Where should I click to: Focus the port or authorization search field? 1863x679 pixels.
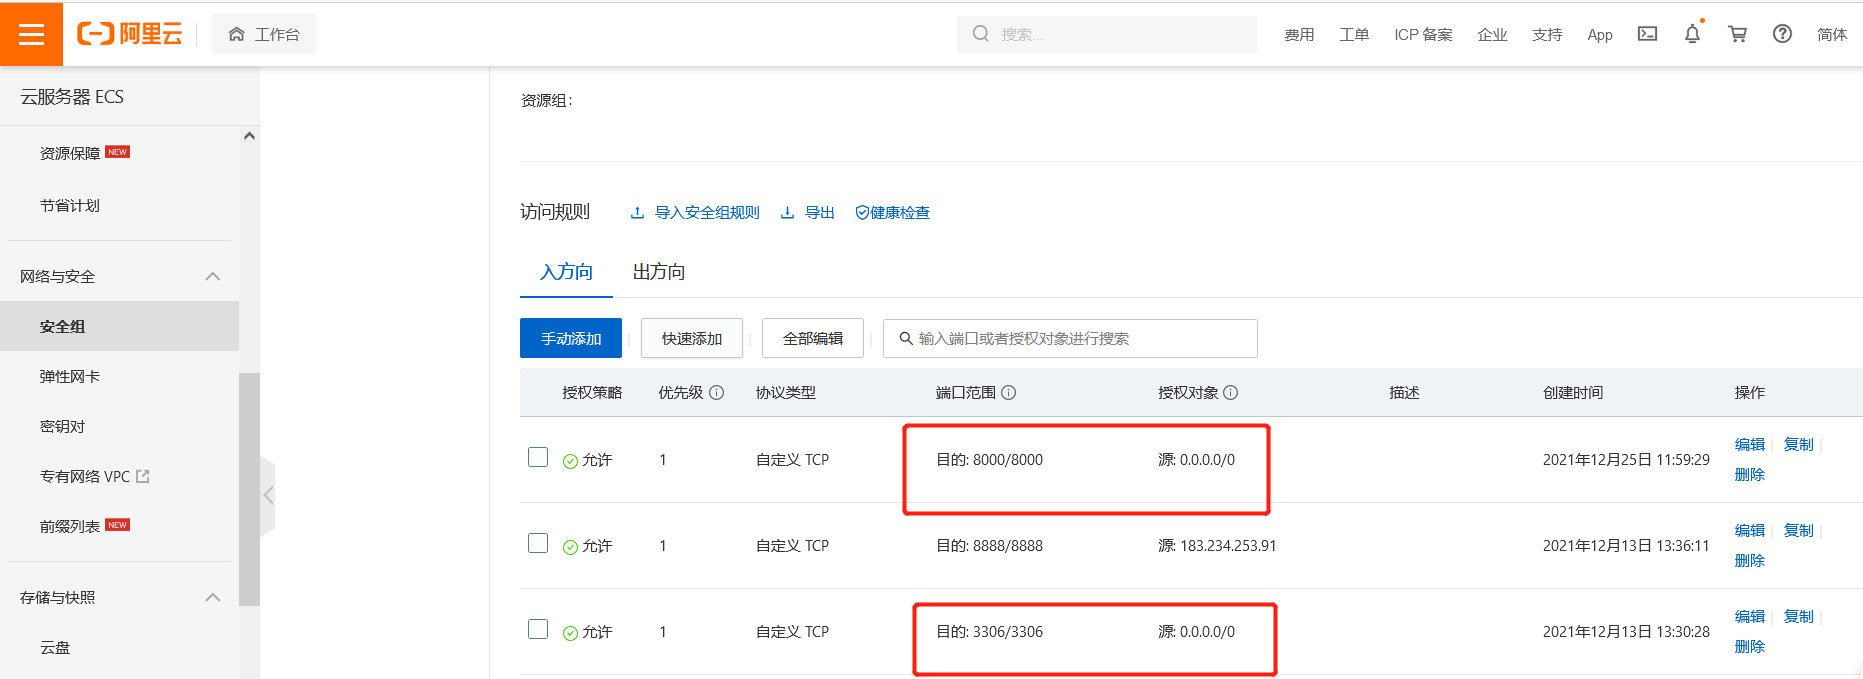pos(1070,338)
